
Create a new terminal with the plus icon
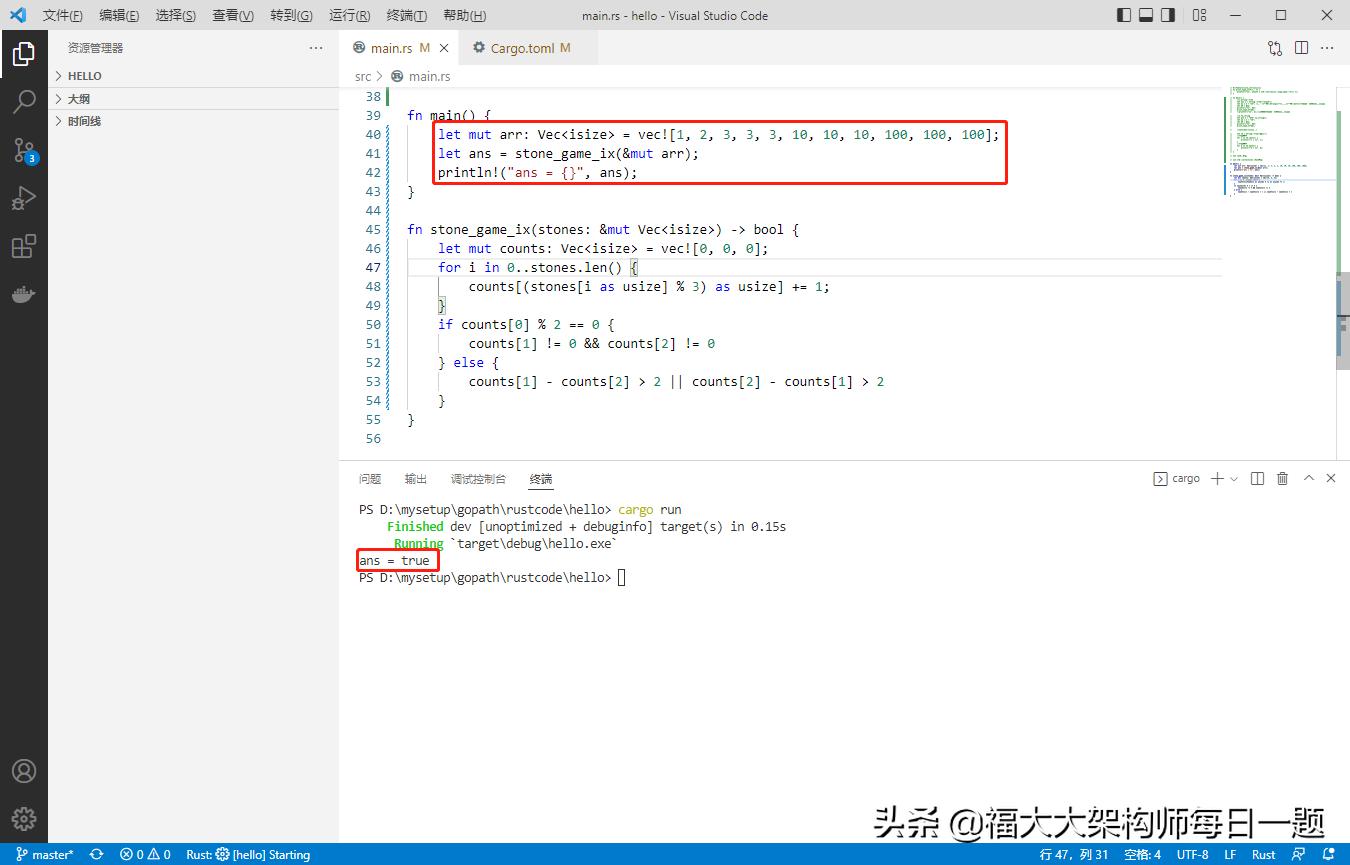(1218, 478)
